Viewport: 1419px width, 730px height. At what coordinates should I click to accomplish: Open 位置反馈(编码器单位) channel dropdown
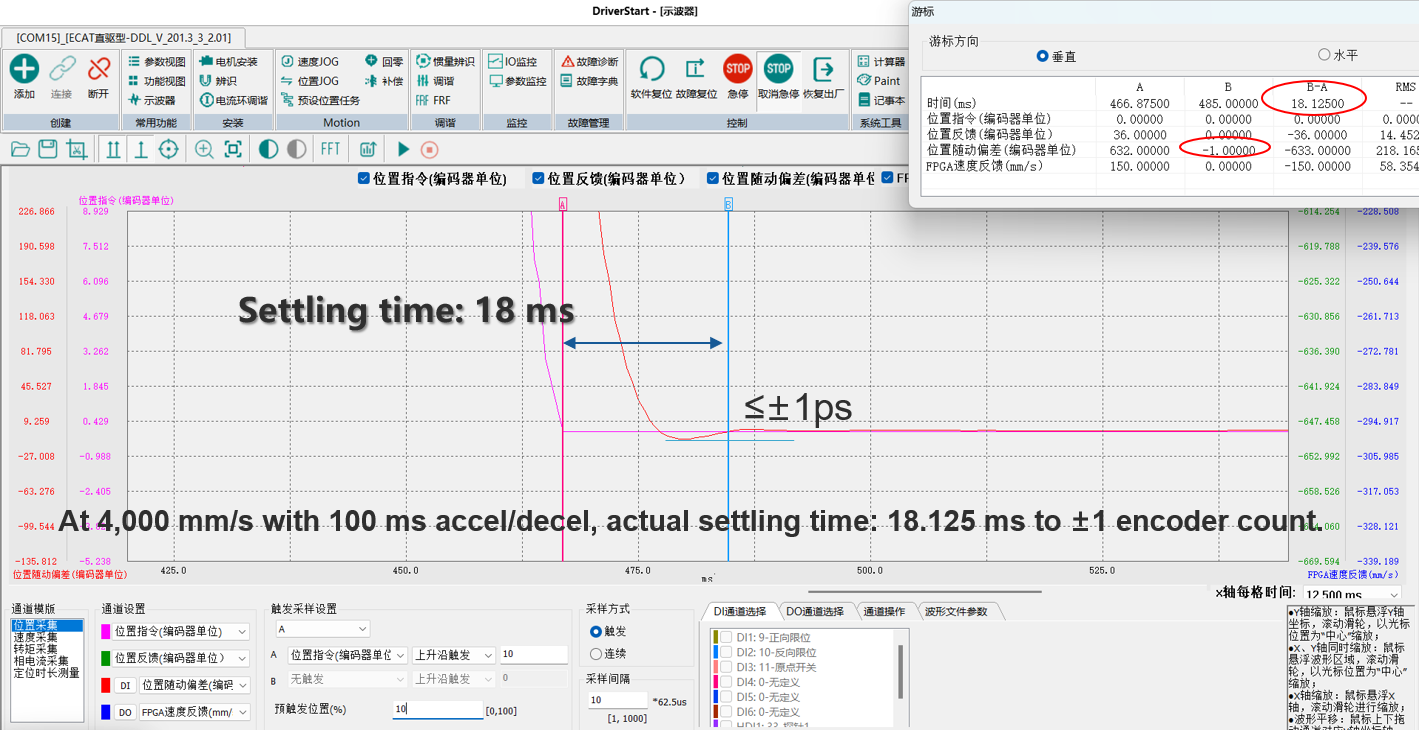pyautogui.click(x=180, y=658)
